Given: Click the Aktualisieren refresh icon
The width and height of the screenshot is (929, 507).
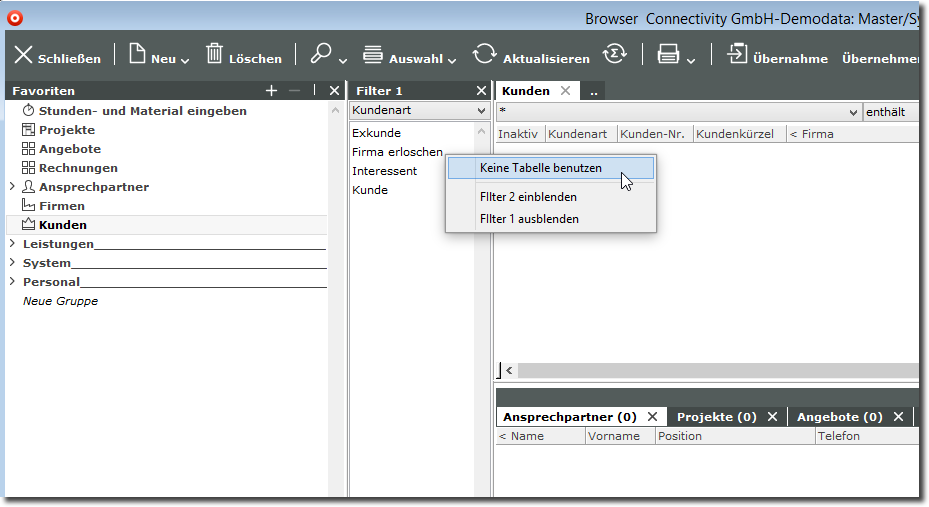Looking at the screenshot, I should pos(484,56).
